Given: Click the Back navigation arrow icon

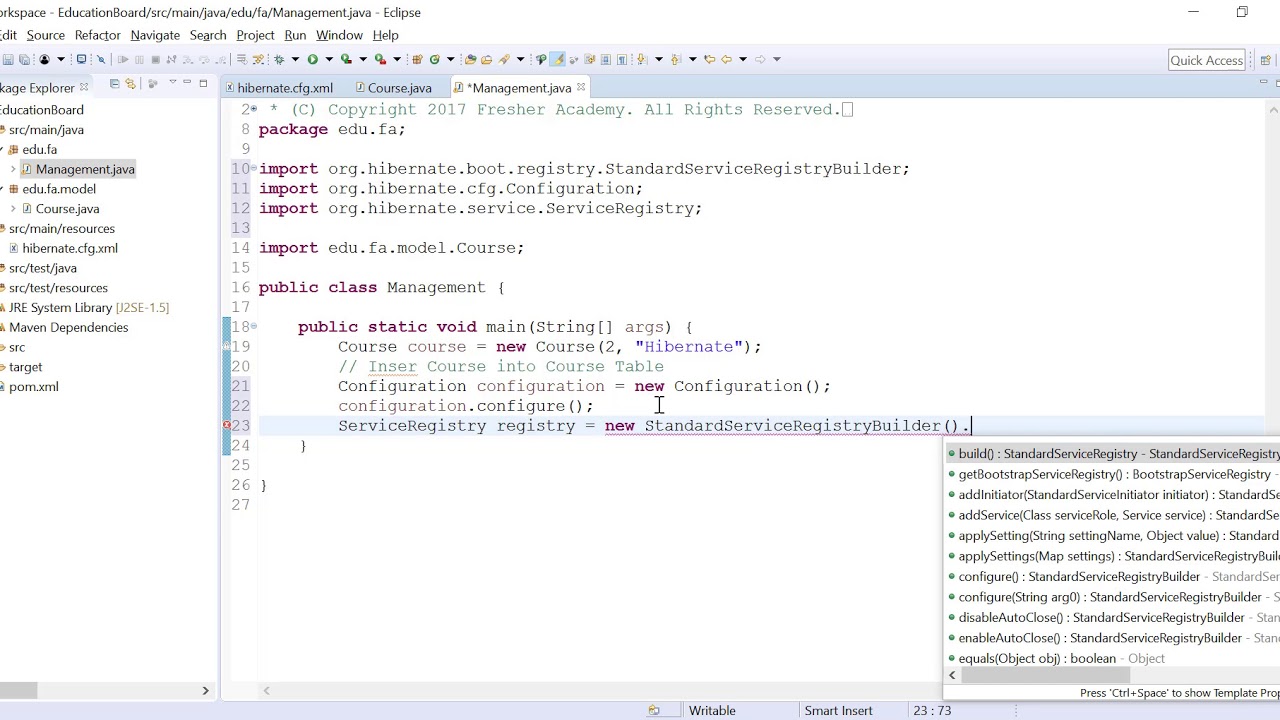Looking at the screenshot, I should (727, 60).
